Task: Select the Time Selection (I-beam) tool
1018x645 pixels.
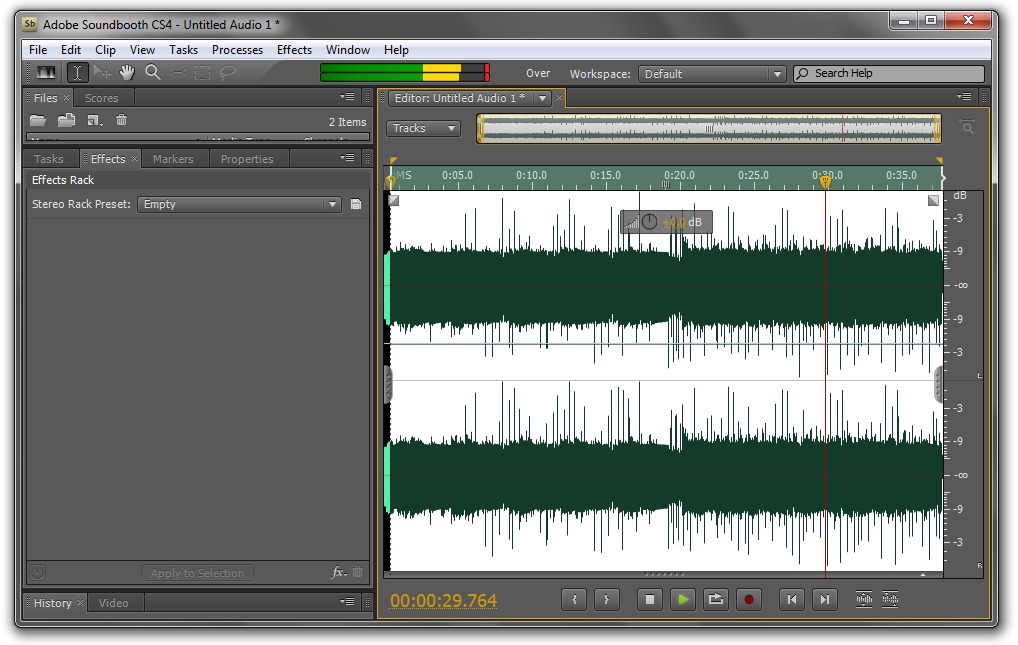Action: click(x=77, y=73)
